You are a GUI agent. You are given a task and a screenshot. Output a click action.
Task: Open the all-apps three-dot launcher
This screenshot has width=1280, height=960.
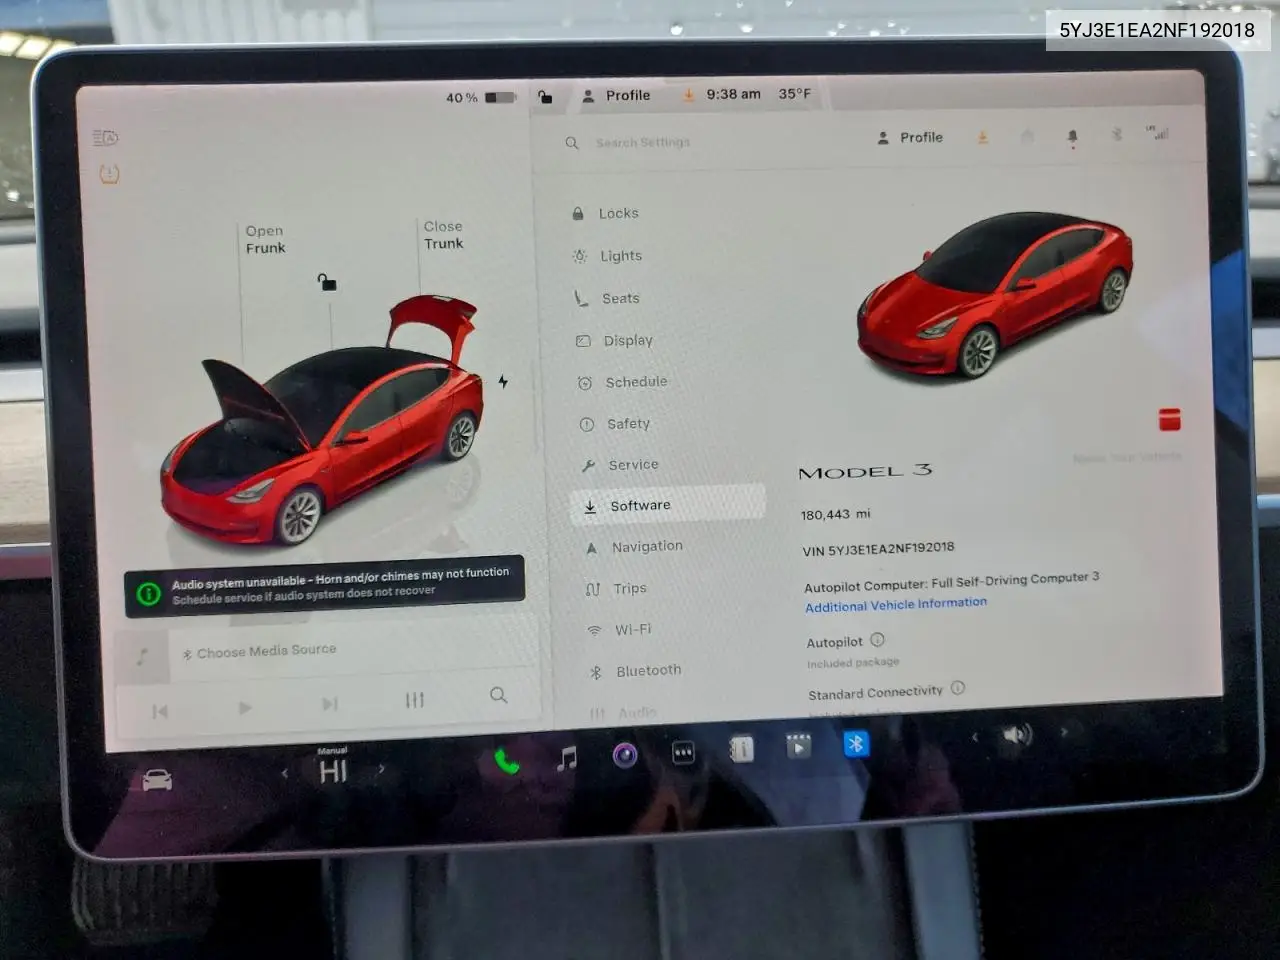click(683, 752)
